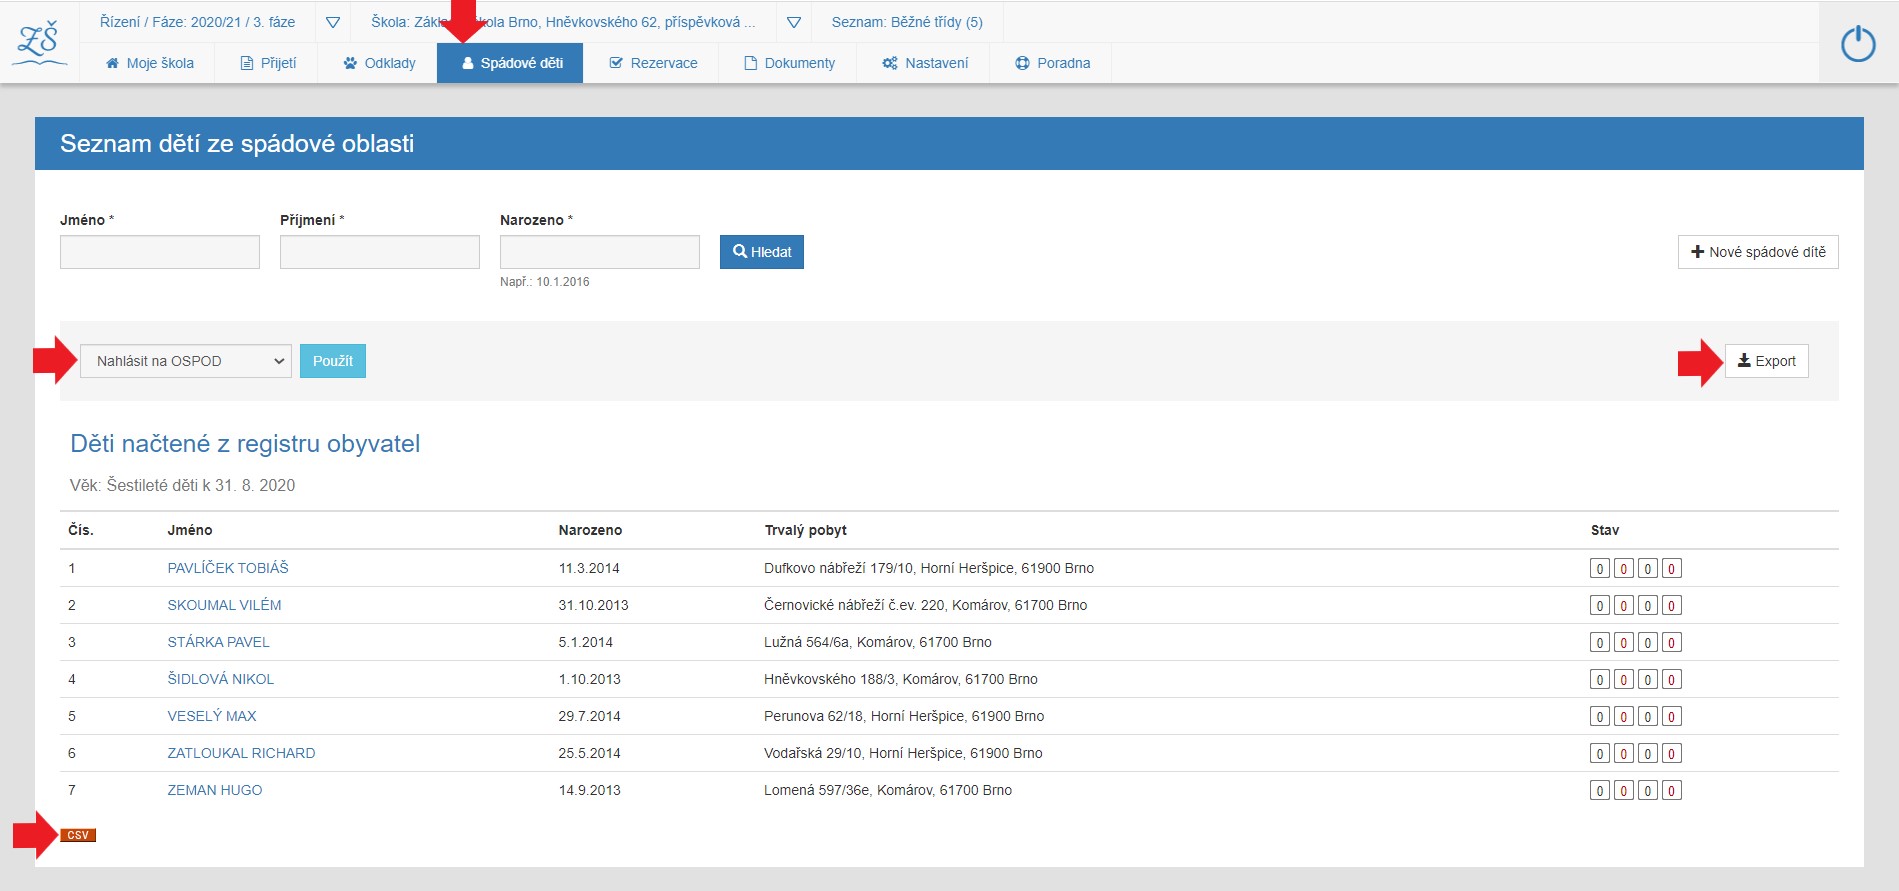Open PAVLÍČEK TOBIÁŠ record
Viewport: 1899px width, 891px height.
[228, 568]
